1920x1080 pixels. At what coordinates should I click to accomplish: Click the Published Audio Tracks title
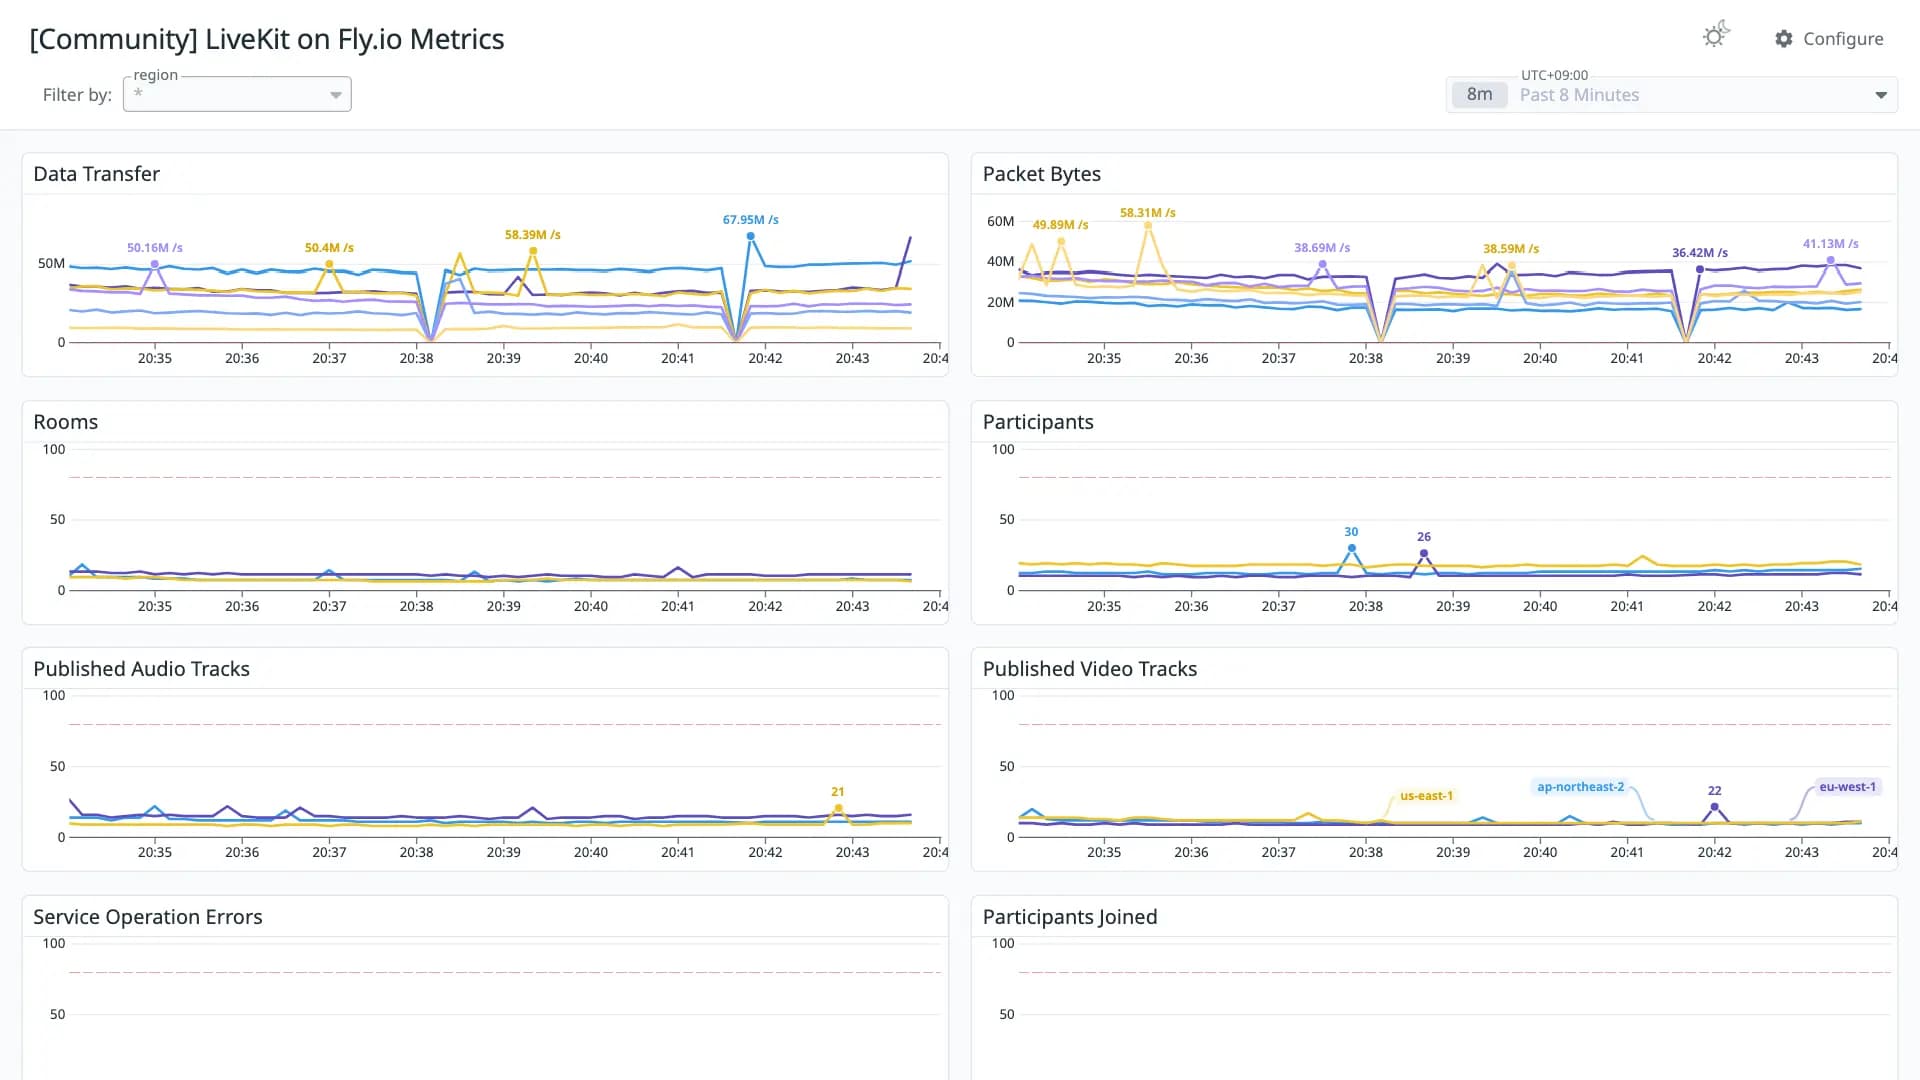click(x=141, y=669)
